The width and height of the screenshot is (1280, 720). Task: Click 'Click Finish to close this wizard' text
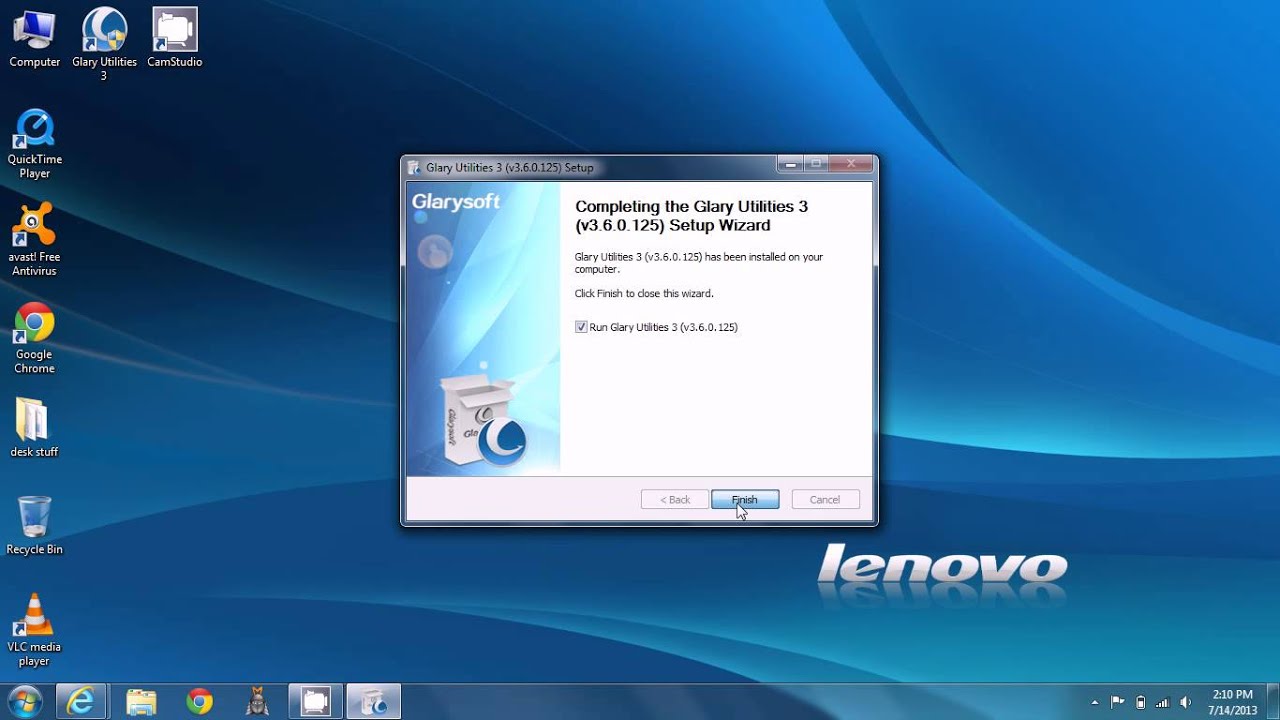pyautogui.click(x=644, y=294)
